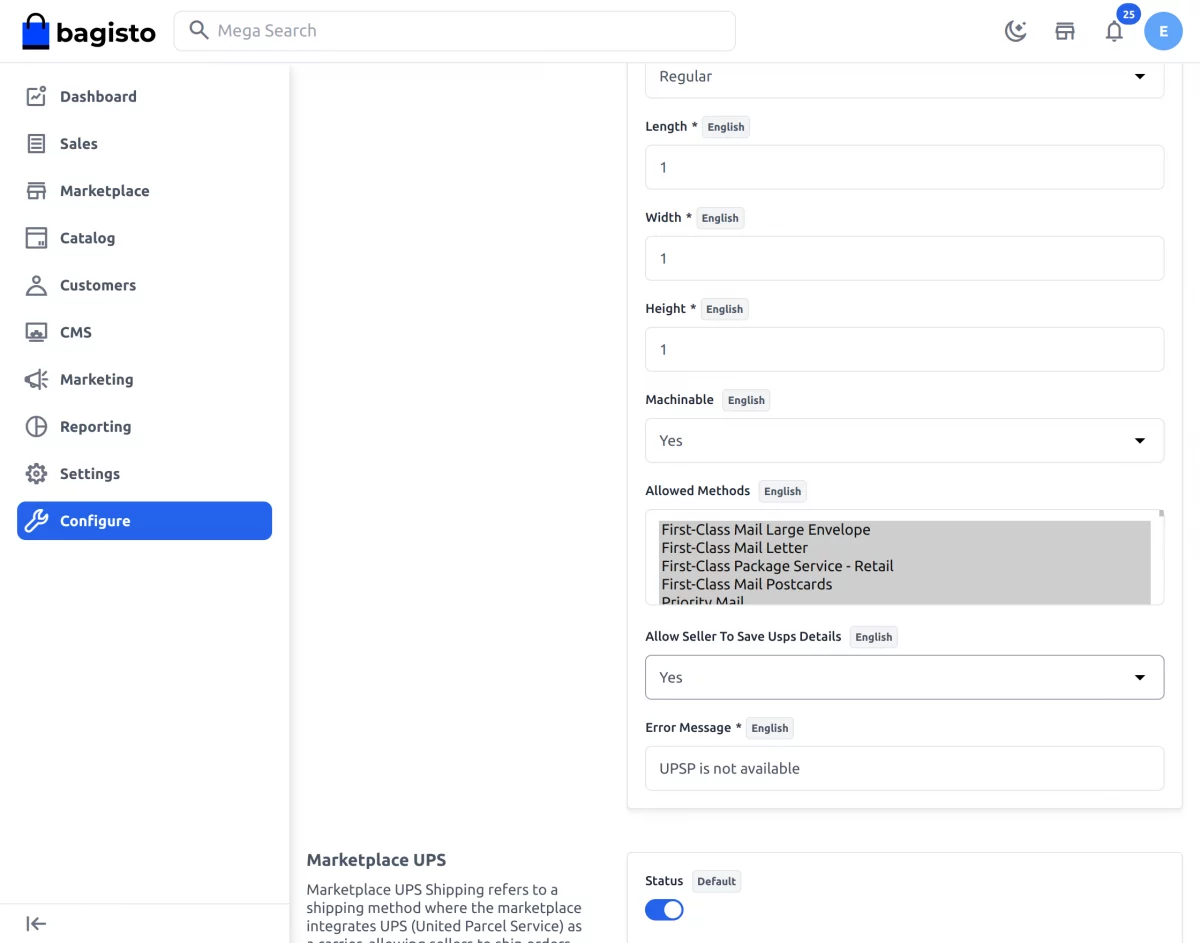Open the Dashboard sidebar icon
This screenshot has width=1200, height=943.
click(36, 96)
